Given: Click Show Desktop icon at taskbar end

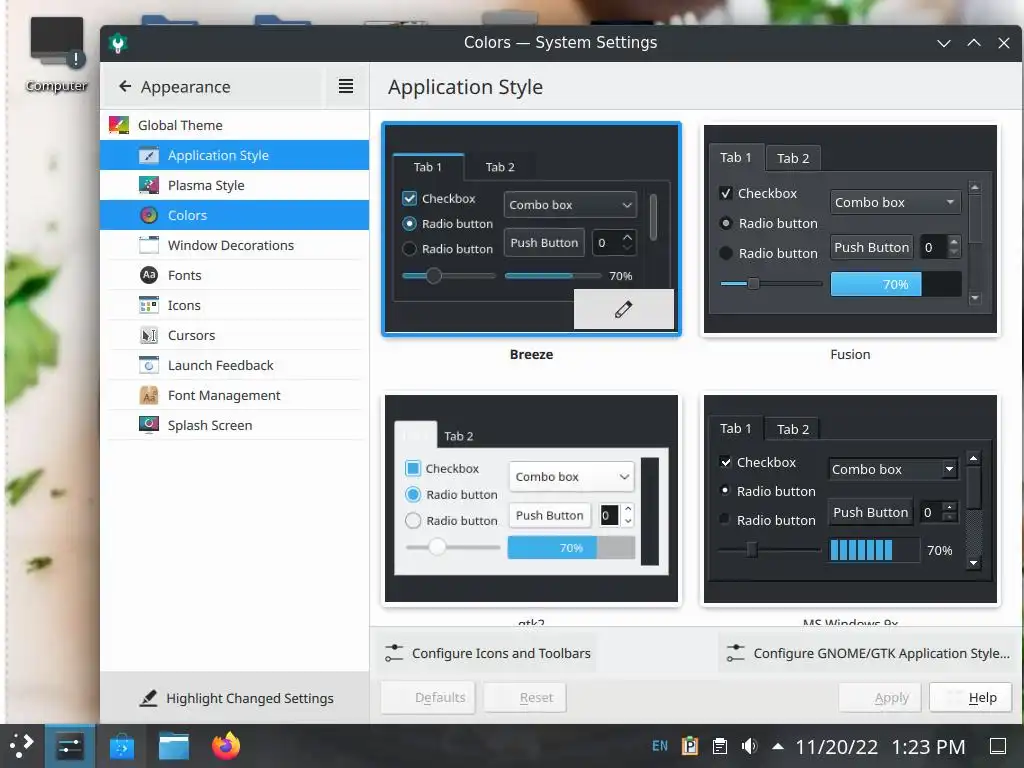Looking at the screenshot, I should (x=997, y=746).
